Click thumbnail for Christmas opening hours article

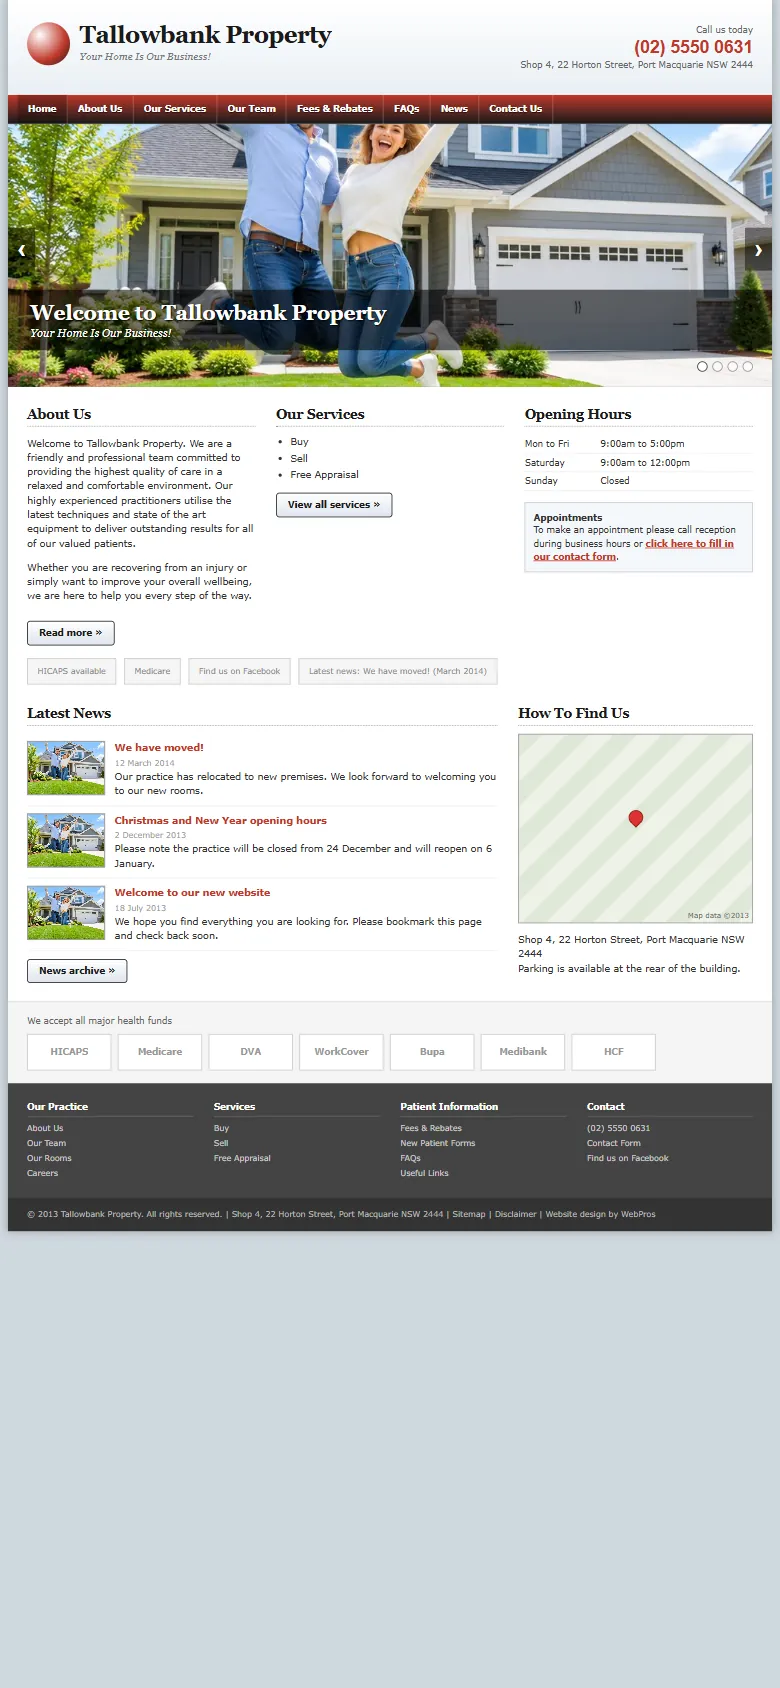tap(66, 840)
